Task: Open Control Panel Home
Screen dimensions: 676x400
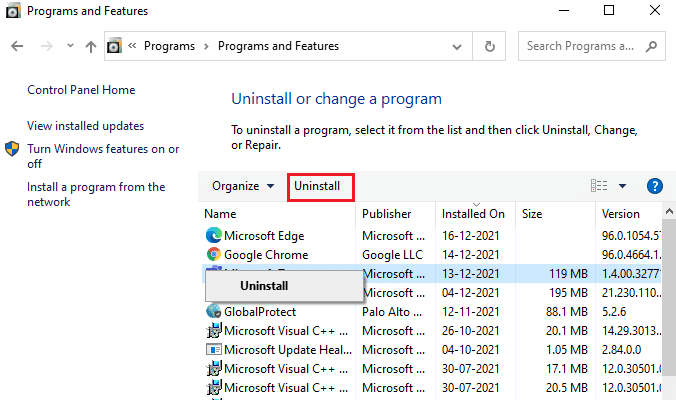Action: [81, 90]
